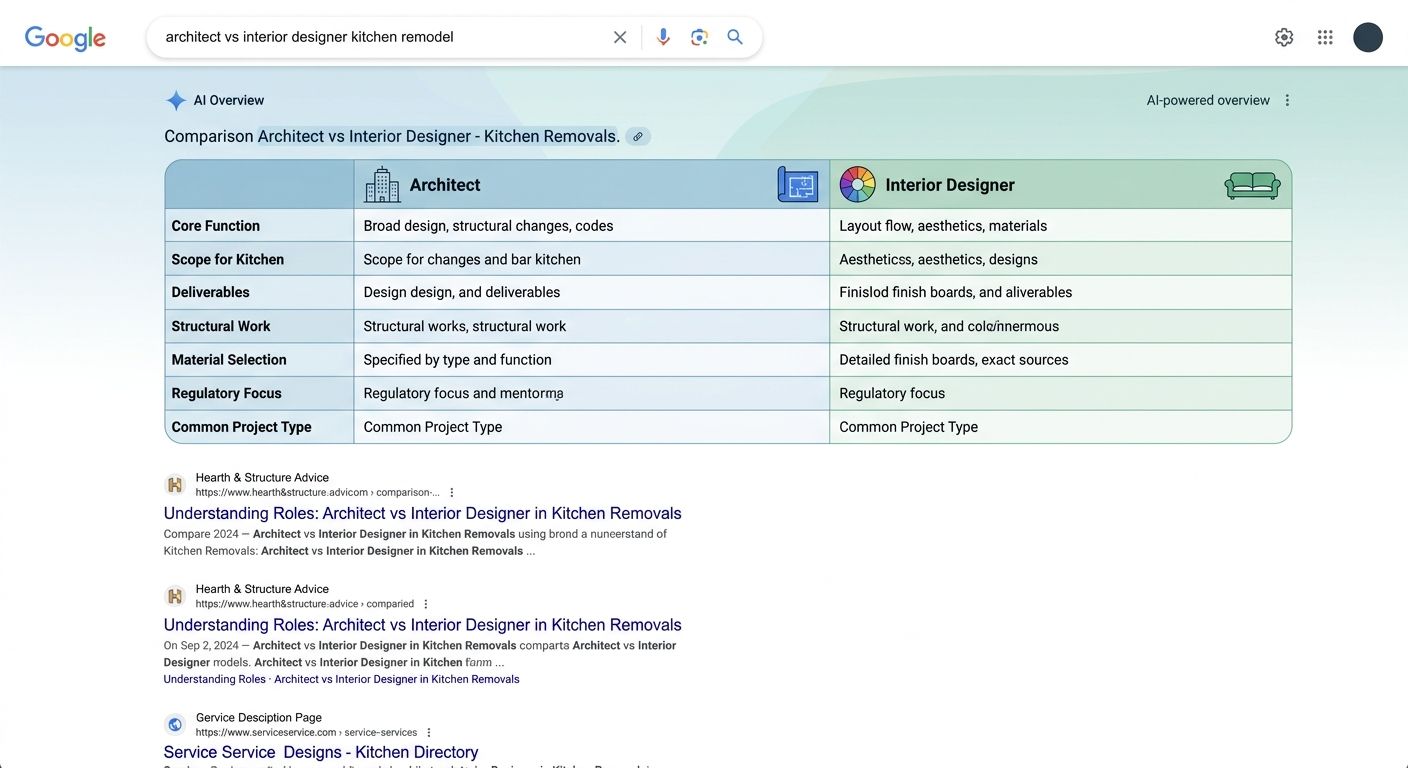The width and height of the screenshot is (1408, 768).
Task: Open 'Architect vs Interior Designer in Kitchen Removals' sitelink
Action: (x=397, y=679)
